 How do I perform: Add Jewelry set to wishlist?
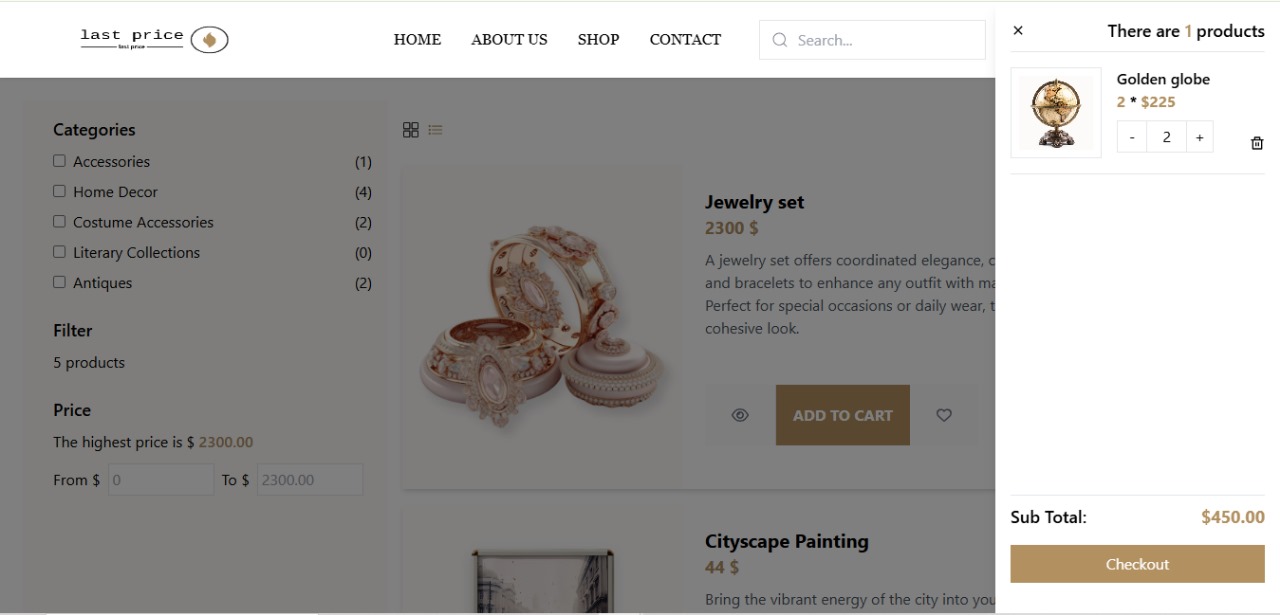(x=944, y=415)
